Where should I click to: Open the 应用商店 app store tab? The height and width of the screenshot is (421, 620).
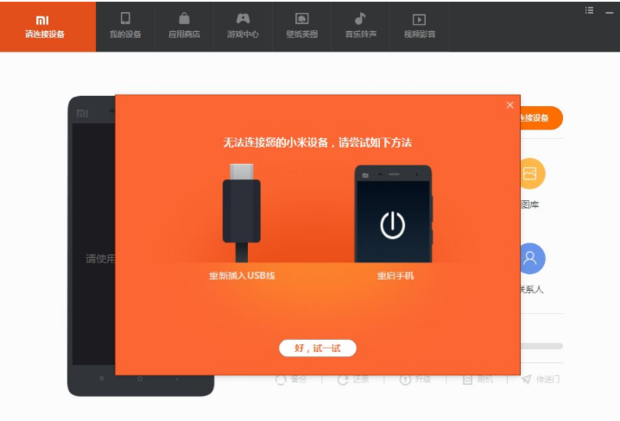pos(184,26)
